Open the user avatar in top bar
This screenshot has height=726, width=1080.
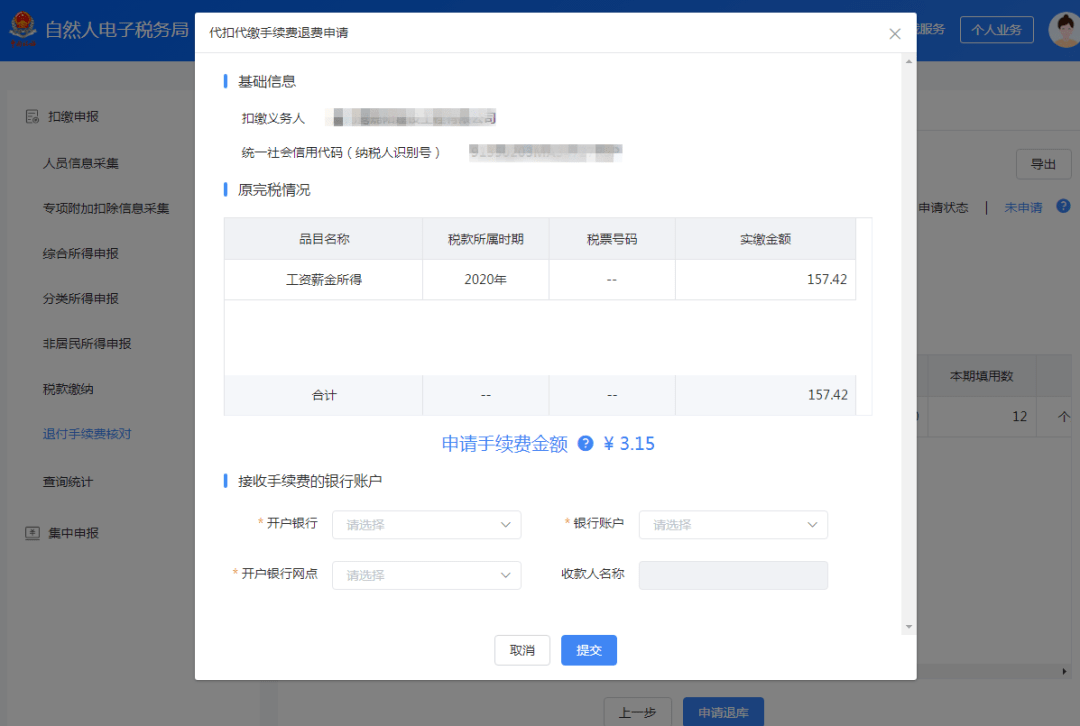pyautogui.click(x=1062, y=29)
